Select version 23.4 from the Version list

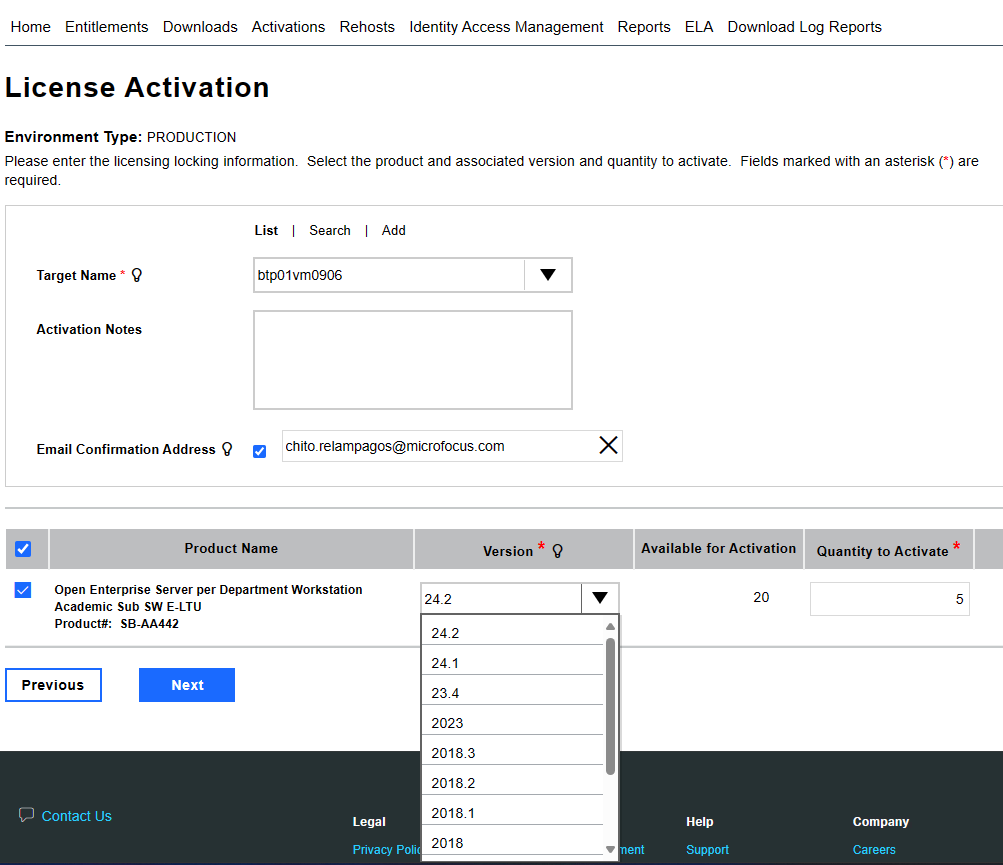click(445, 692)
